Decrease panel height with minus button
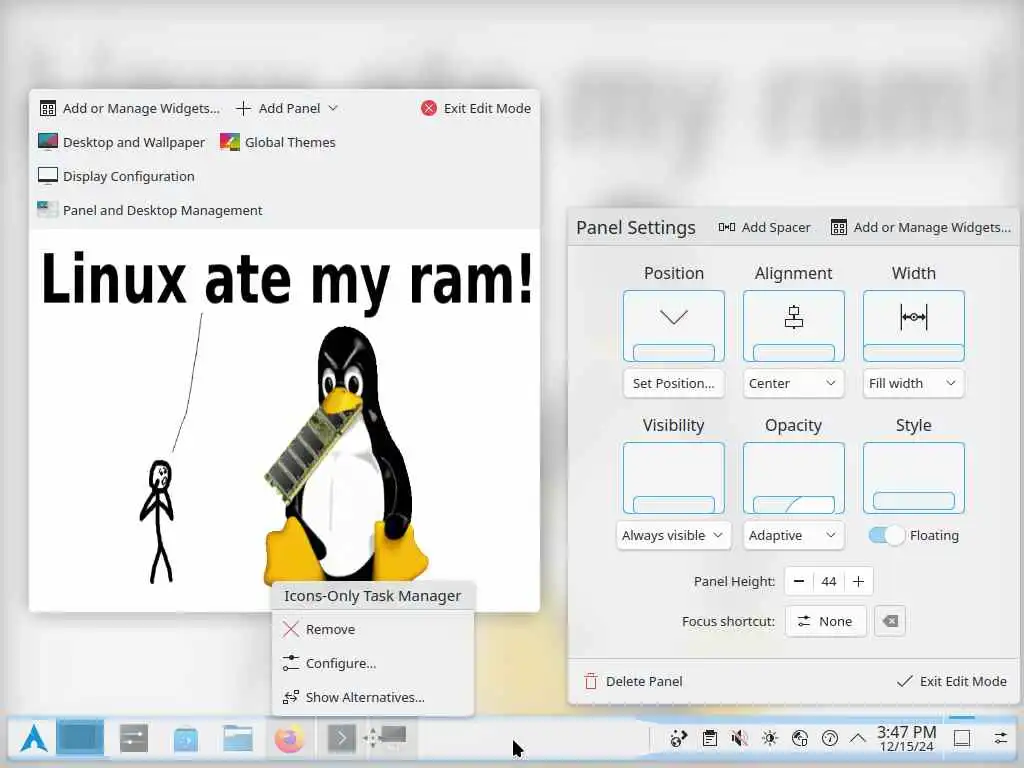Viewport: 1024px width, 768px height. pos(799,581)
